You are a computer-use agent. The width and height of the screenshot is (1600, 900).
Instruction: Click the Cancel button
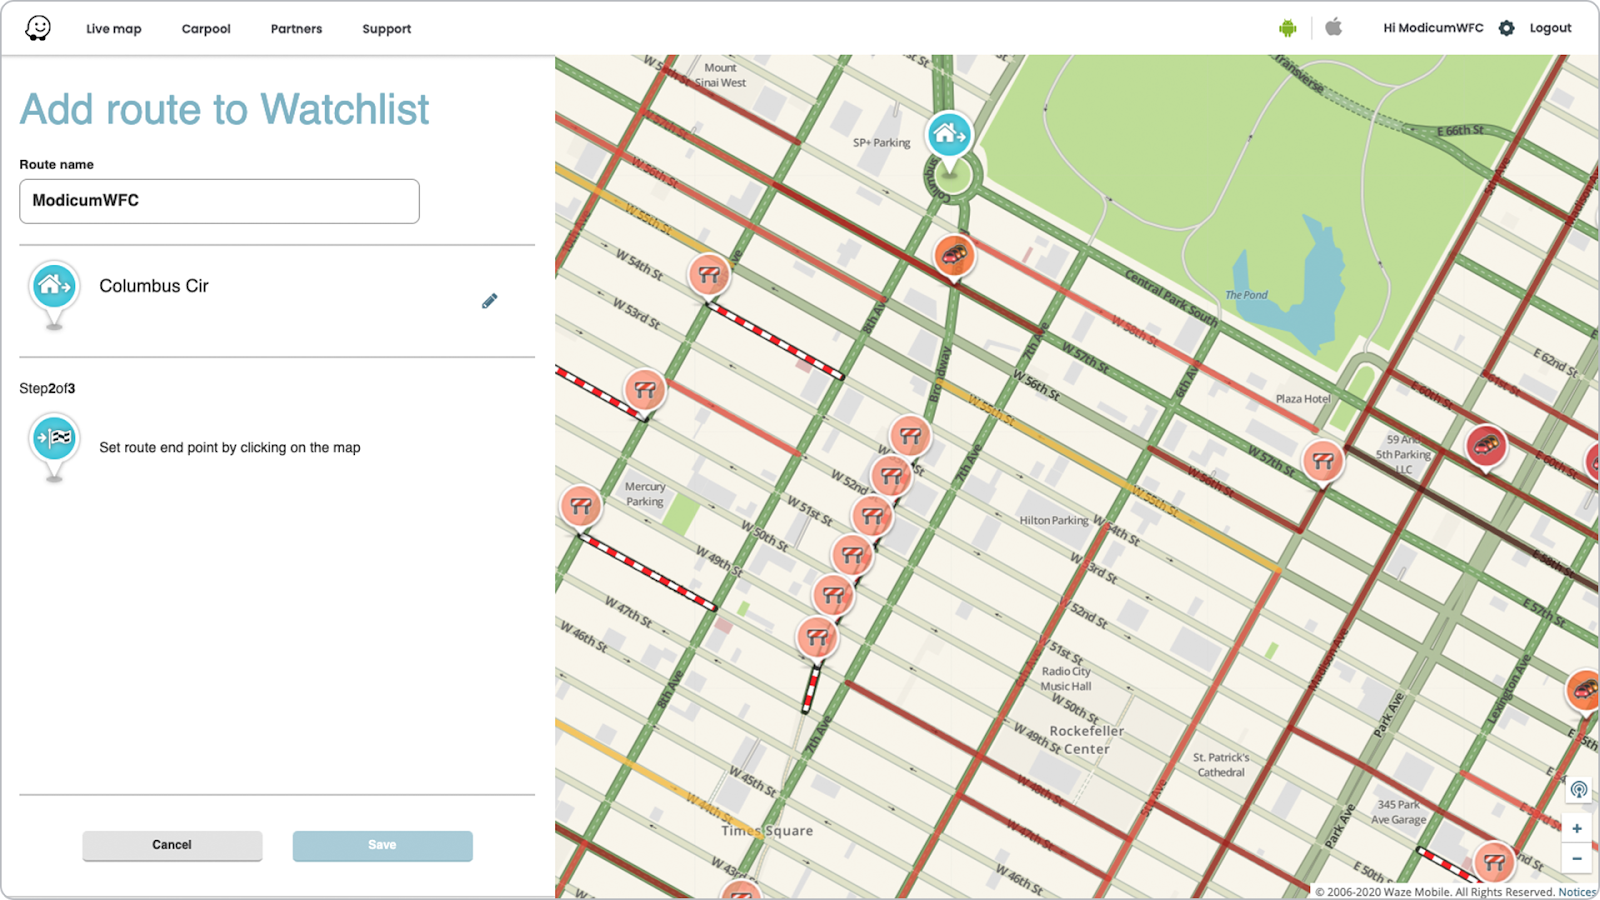tap(172, 845)
